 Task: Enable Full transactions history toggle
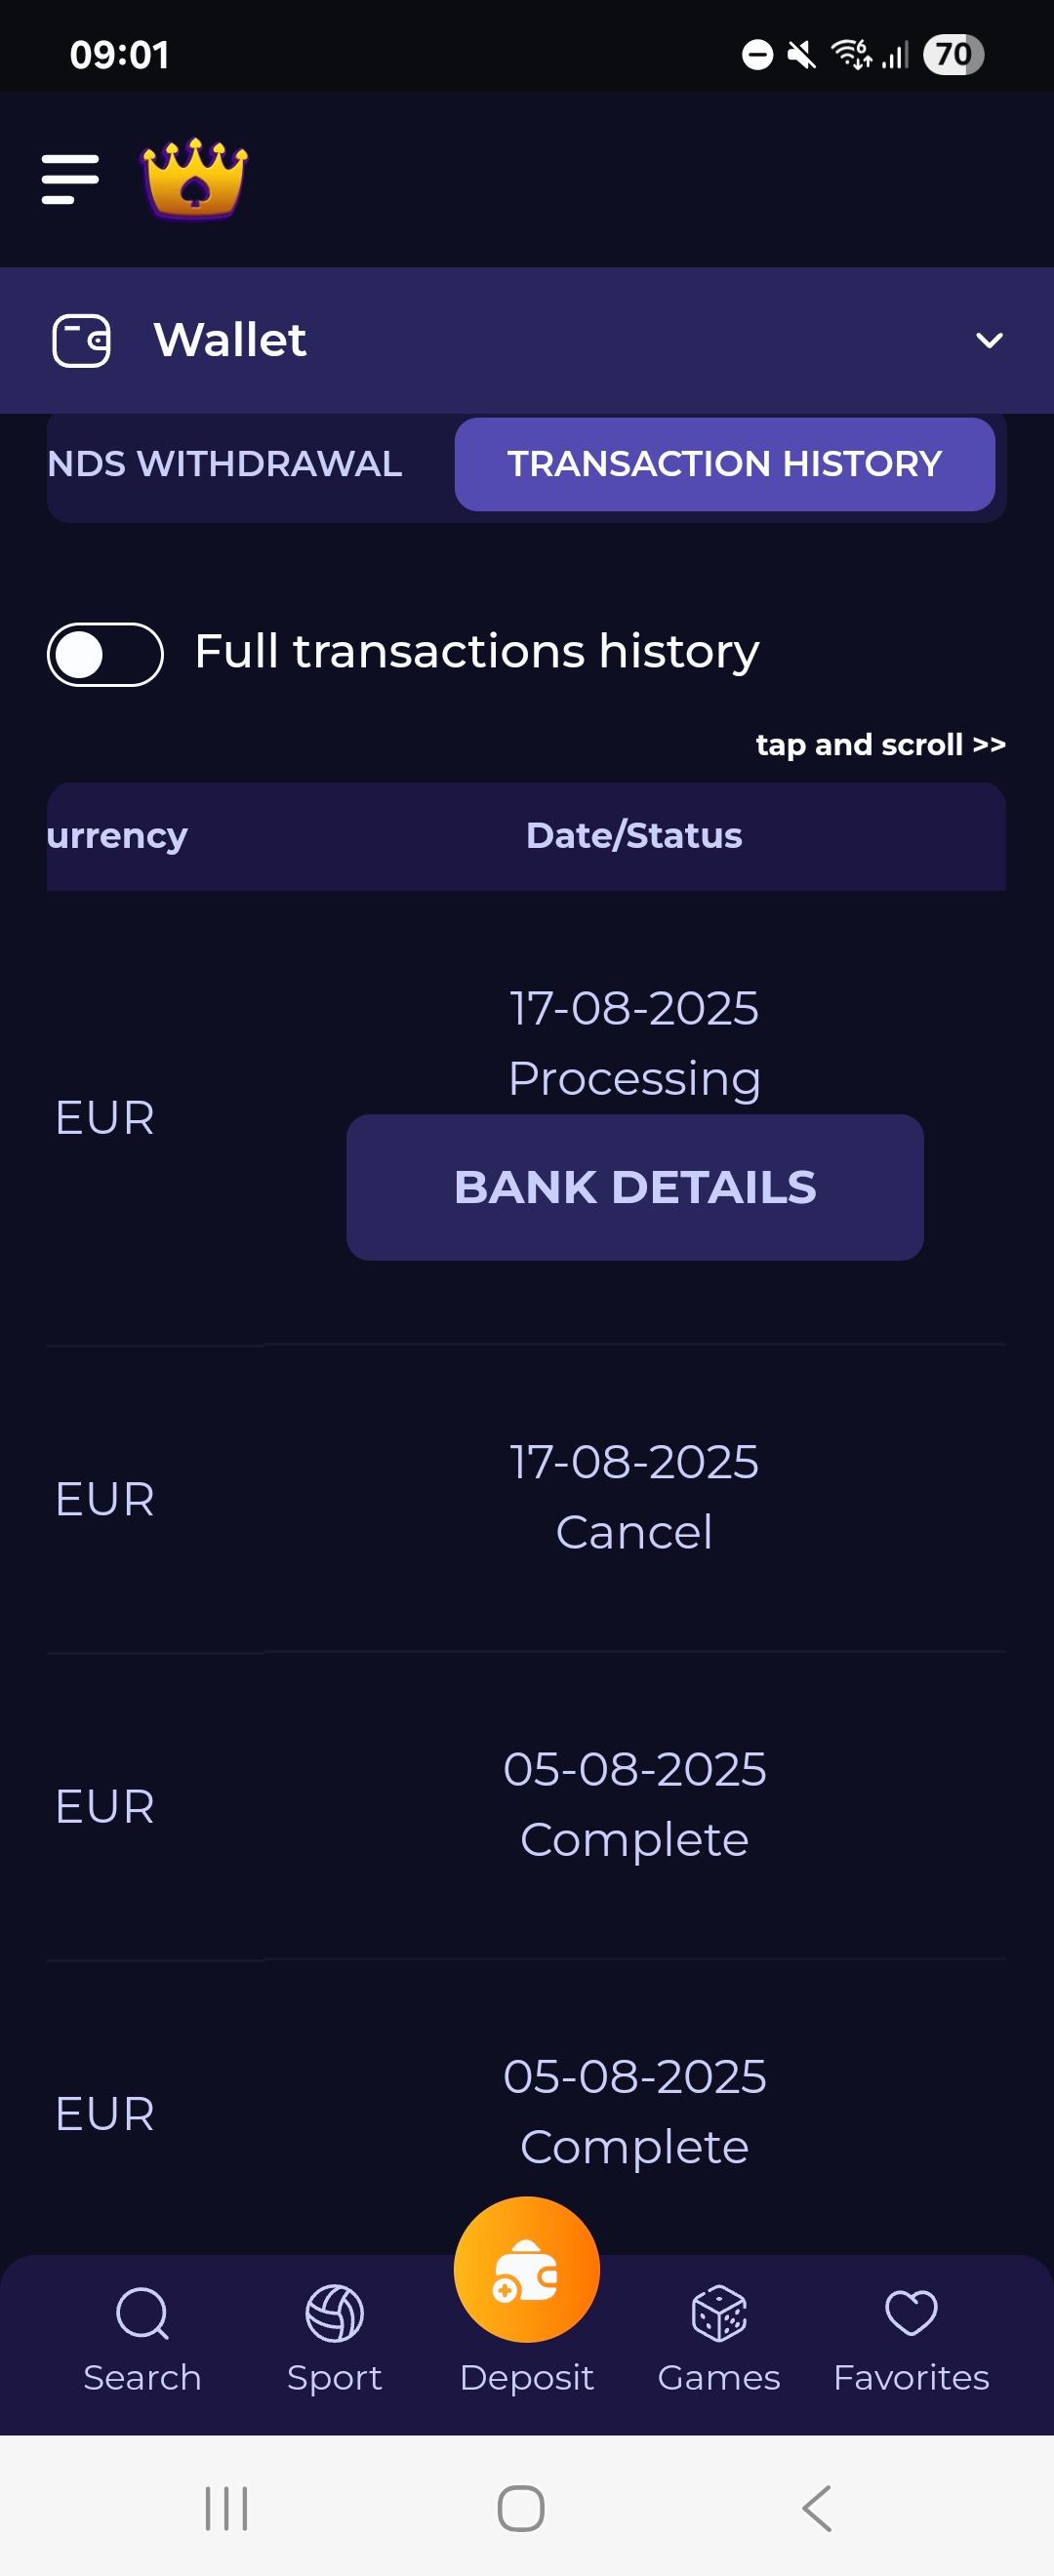pyautogui.click(x=105, y=655)
